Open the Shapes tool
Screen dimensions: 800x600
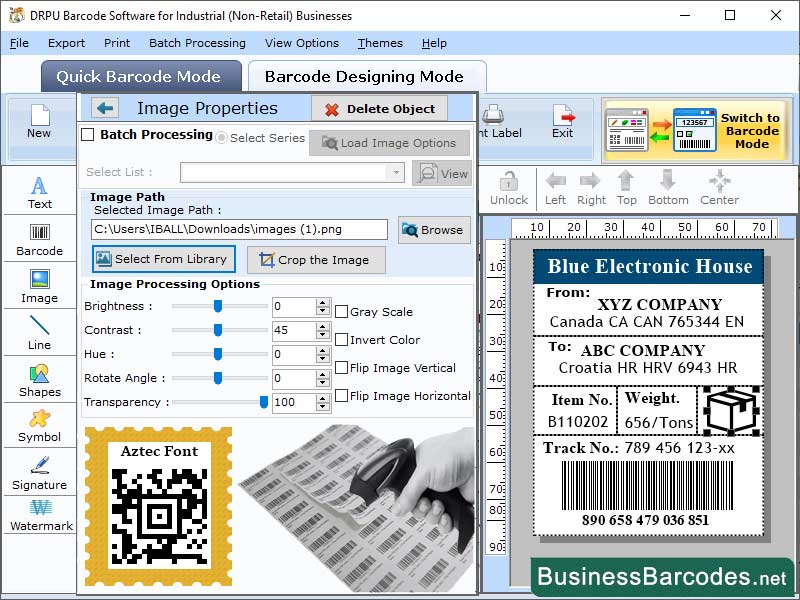click(39, 380)
